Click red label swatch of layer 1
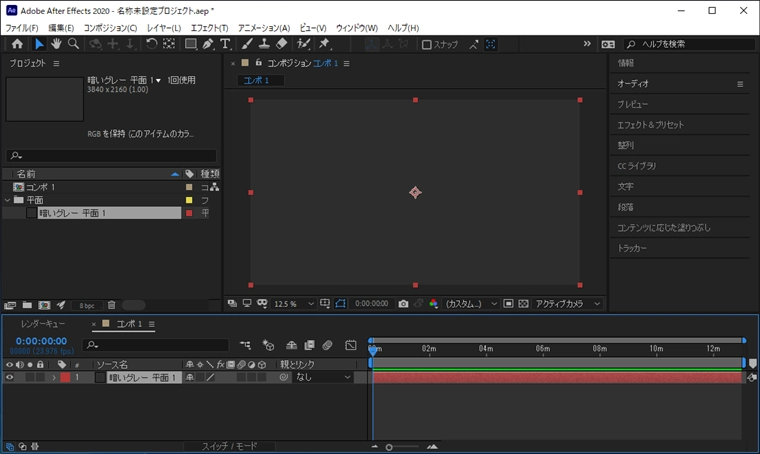The width and height of the screenshot is (760, 454). pos(66,378)
